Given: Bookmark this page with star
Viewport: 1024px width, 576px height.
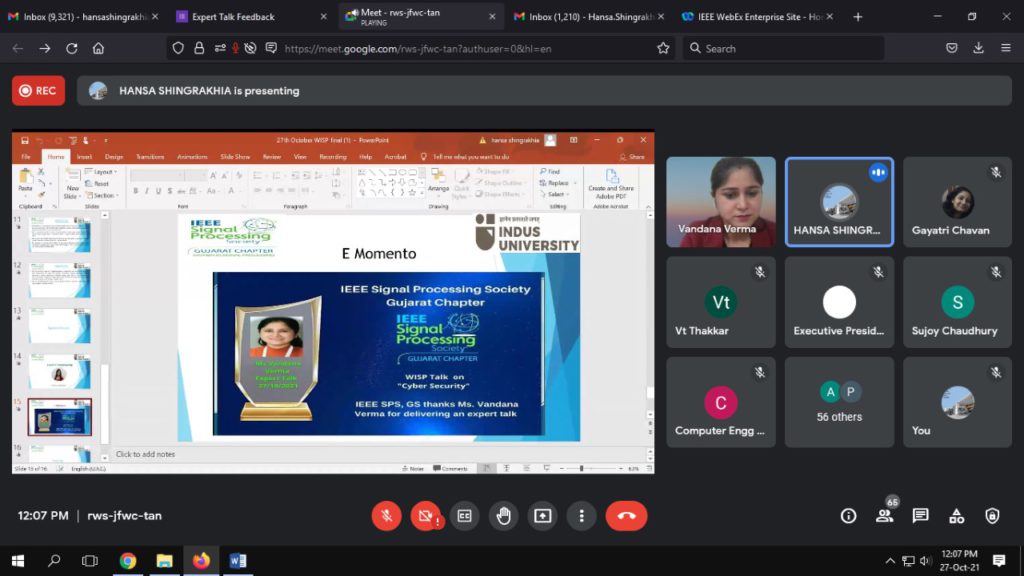Looking at the screenshot, I should 663,48.
